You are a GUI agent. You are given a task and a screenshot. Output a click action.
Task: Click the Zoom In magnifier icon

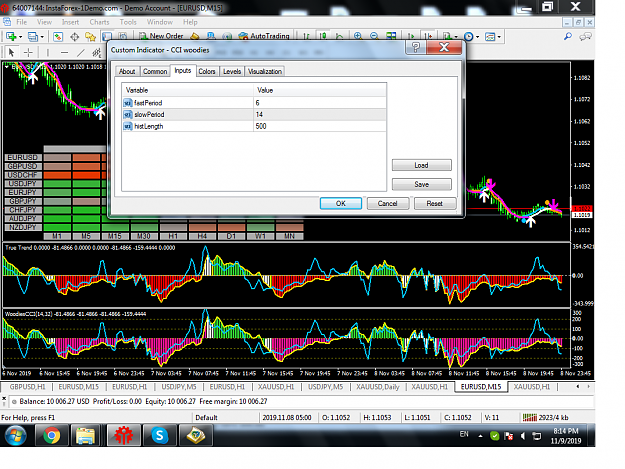[x=358, y=36]
